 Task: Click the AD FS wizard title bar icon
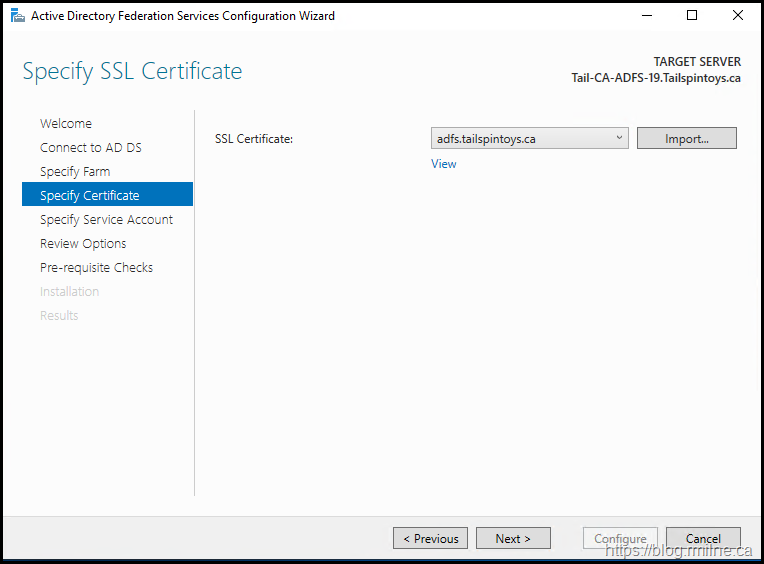coord(17,16)
